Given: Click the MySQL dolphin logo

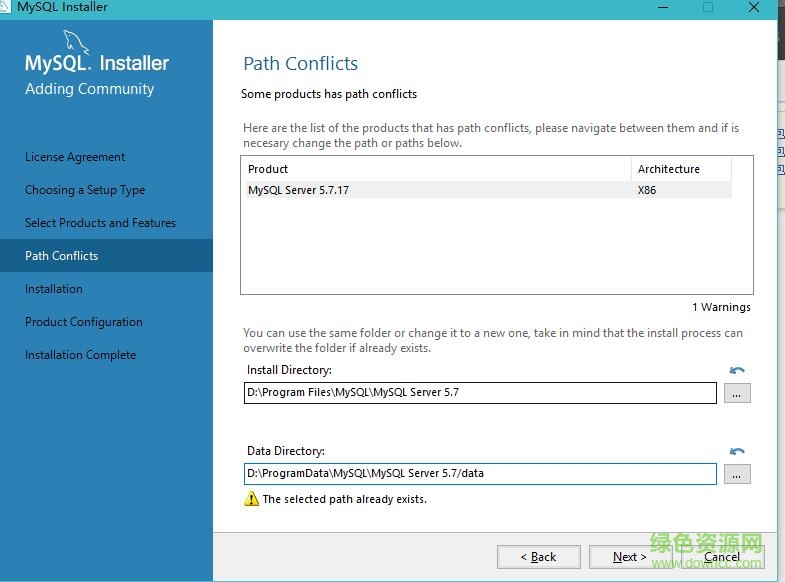Looking at the screenshot, I should 76,43.
